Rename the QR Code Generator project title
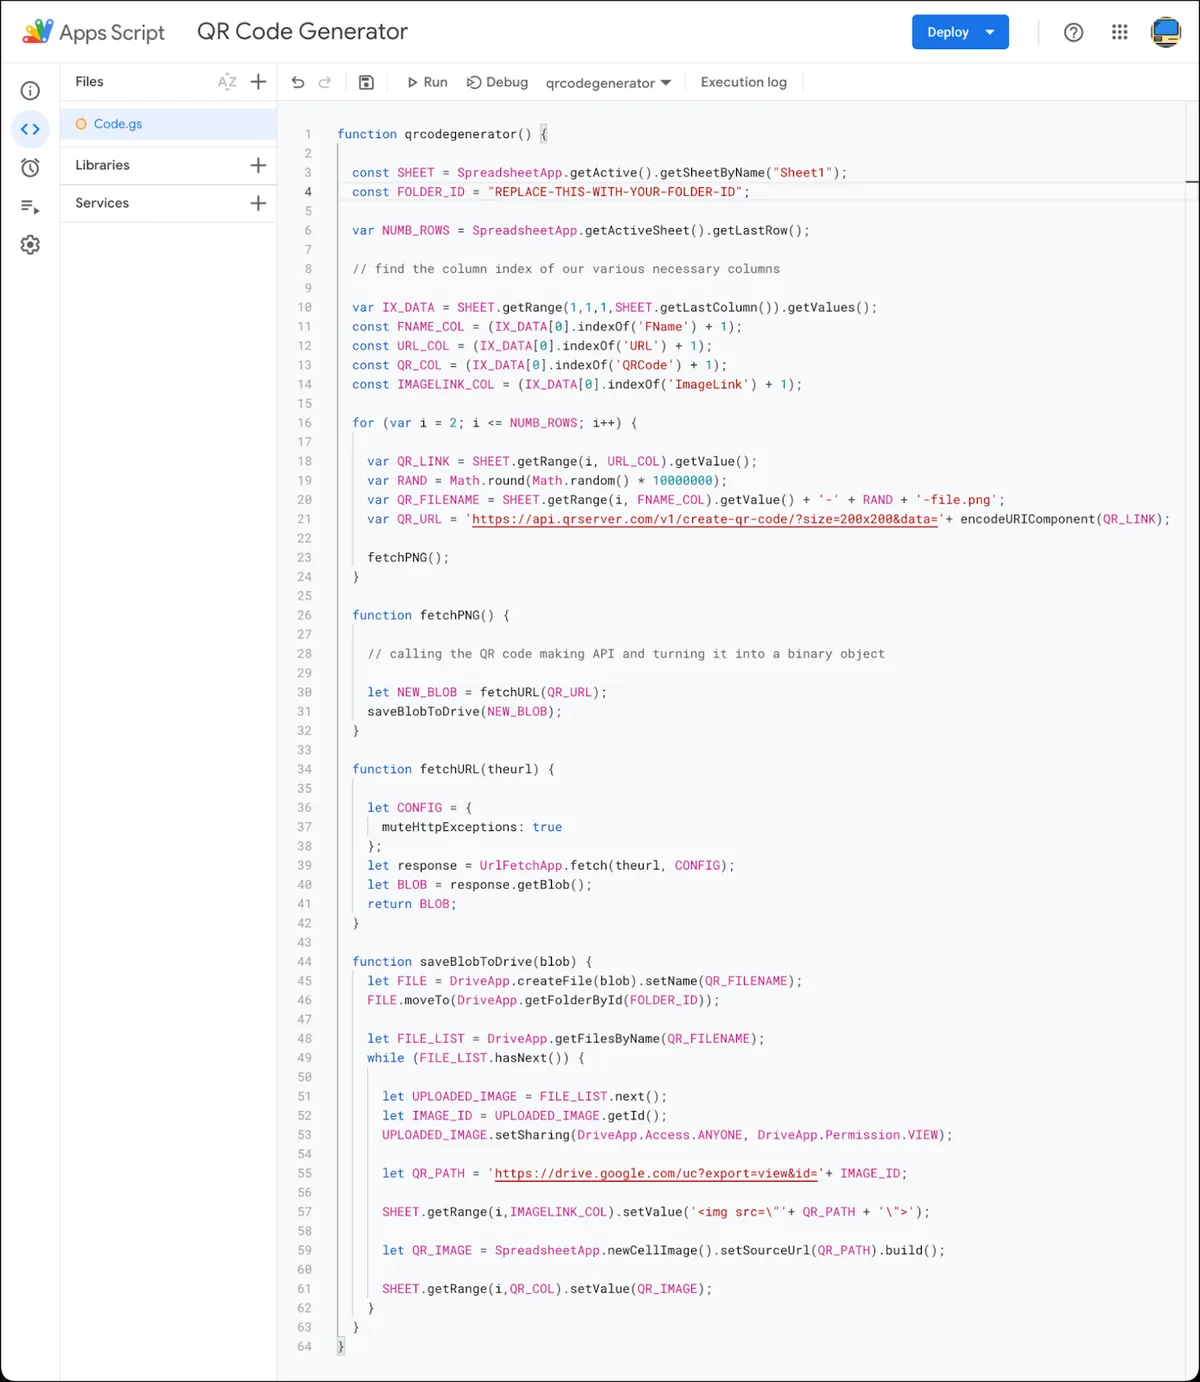The height and width of the screenshot is (1382, 1200). 302,31
